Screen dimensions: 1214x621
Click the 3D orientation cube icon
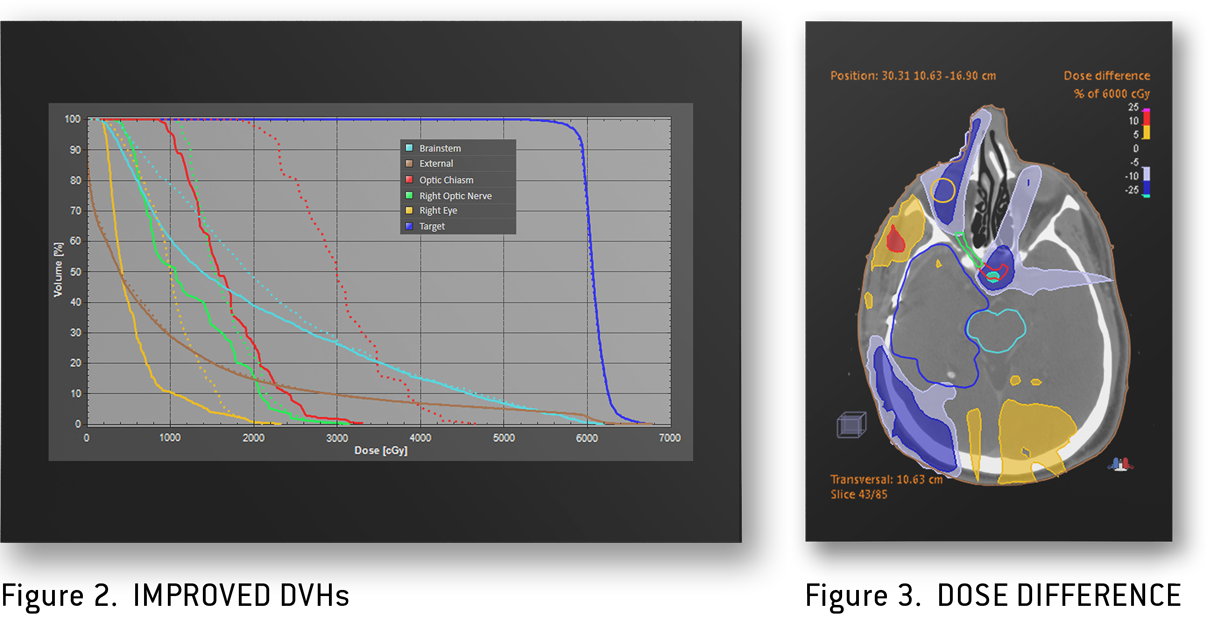coord(849,426)
